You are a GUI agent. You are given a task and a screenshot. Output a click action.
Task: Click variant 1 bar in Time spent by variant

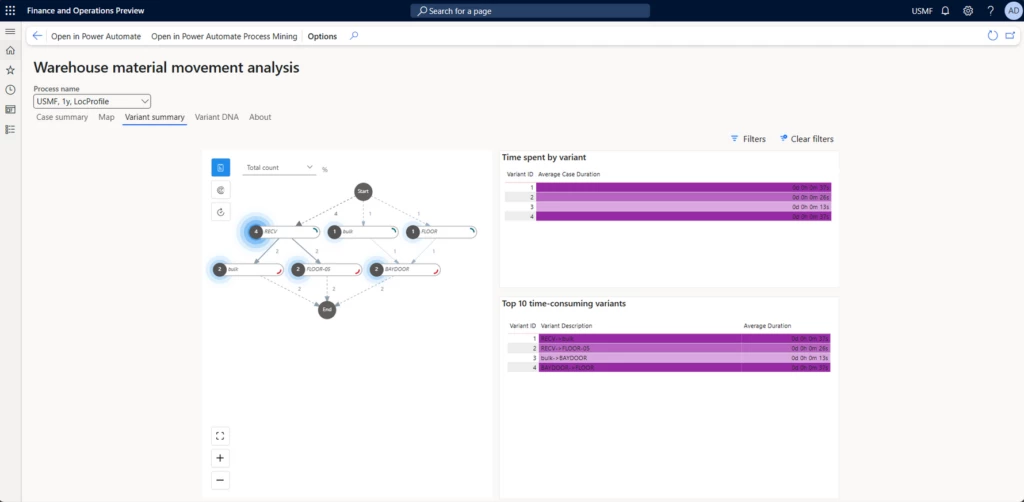point(684,187)
